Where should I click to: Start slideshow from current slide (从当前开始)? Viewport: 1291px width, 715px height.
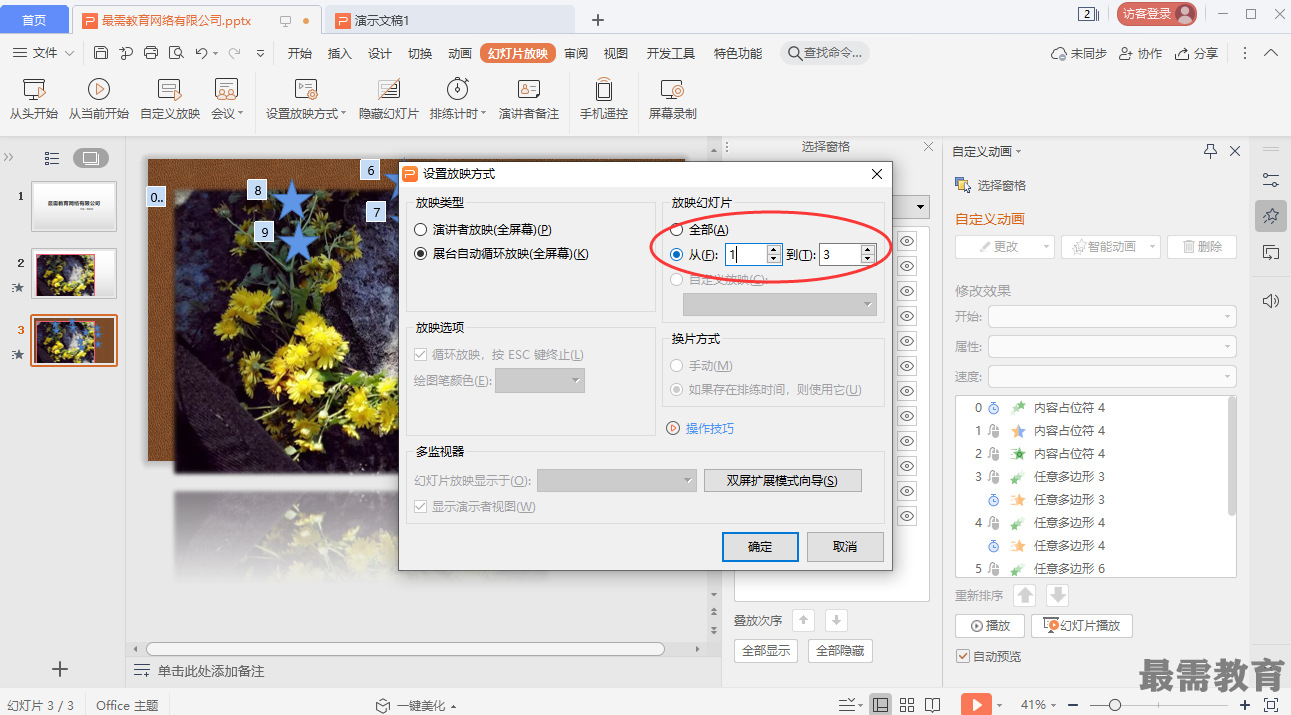(x=98, y=99)
